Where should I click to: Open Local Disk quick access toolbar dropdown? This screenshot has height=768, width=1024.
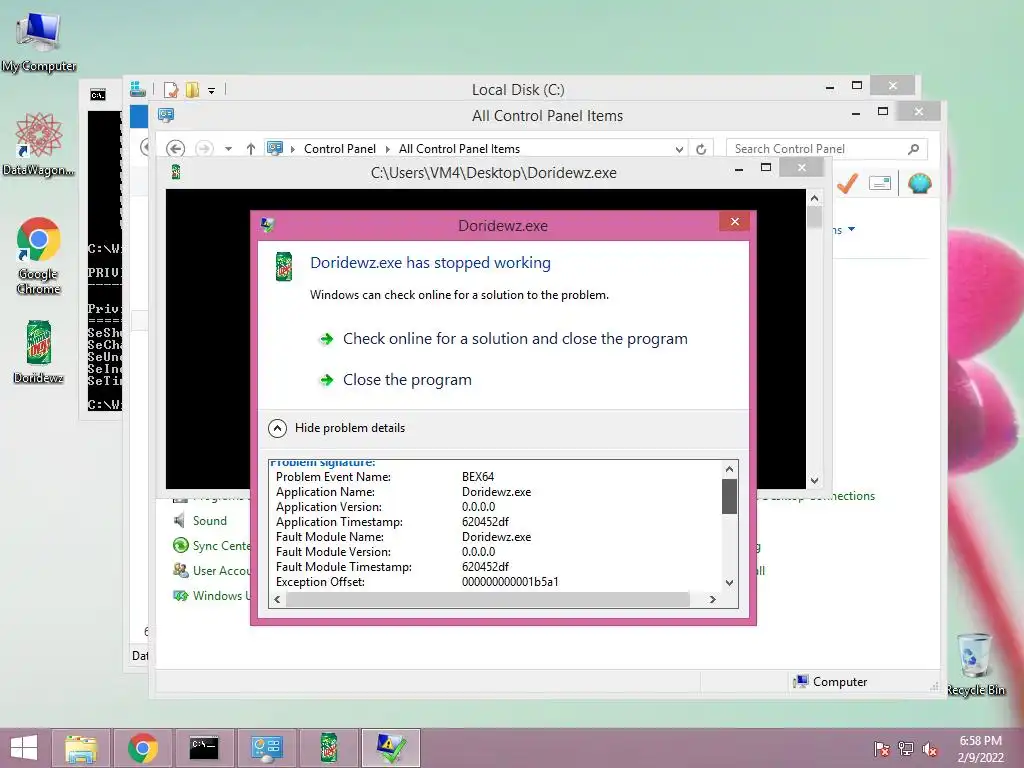(212, 91)
